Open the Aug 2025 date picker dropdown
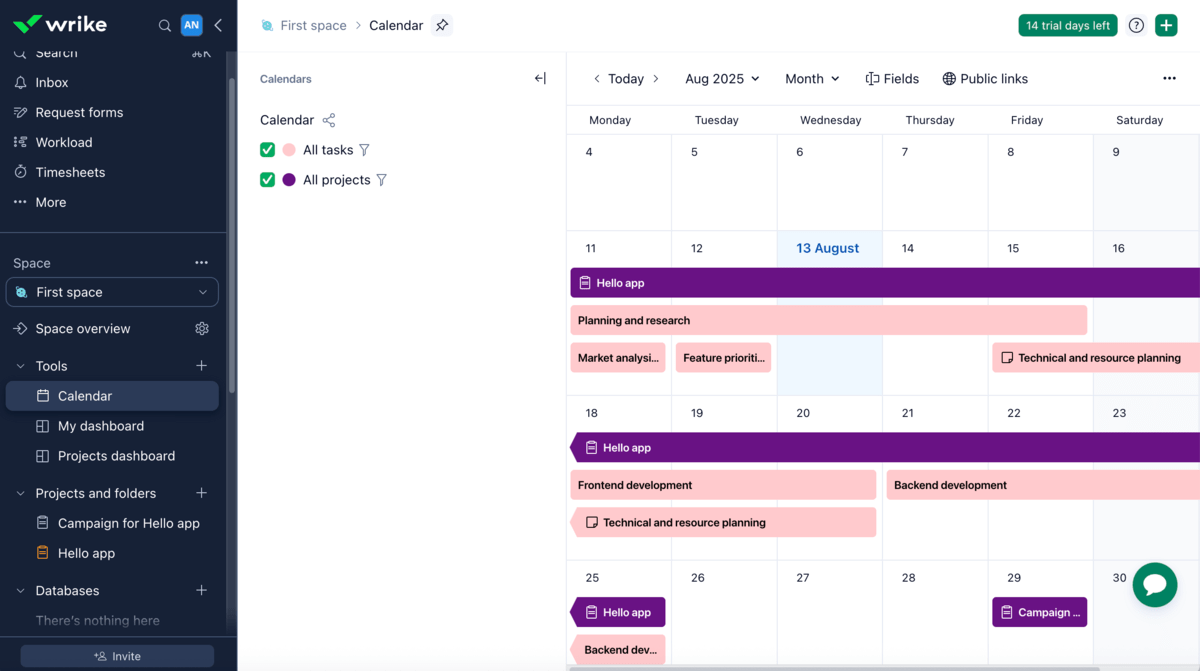This screenshot has height=671, width=1200. [721, 78]
